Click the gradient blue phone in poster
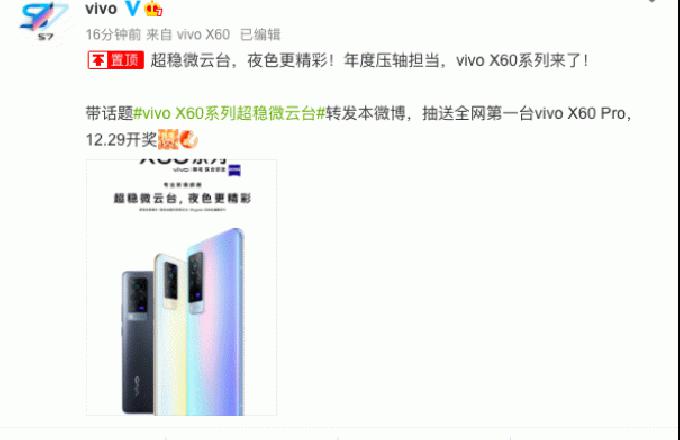Viewport: 680px width, 440px height. pyautogui.click(x=217, y=323)
